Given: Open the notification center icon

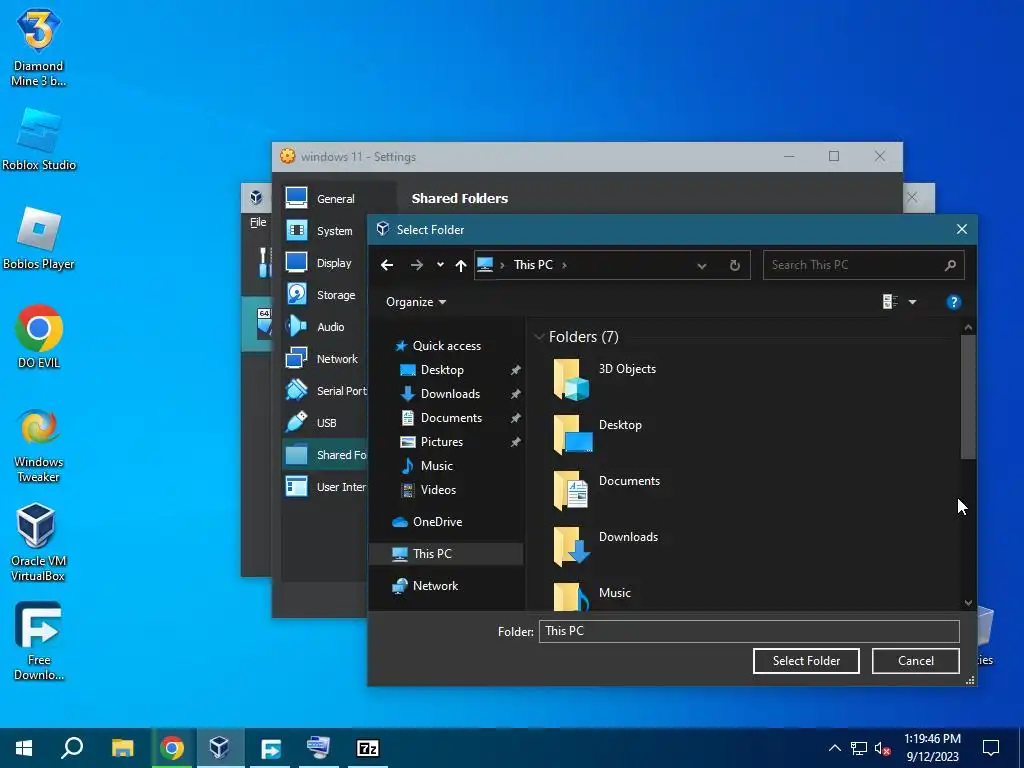Looking at the screenshot, I should (991, 748).
